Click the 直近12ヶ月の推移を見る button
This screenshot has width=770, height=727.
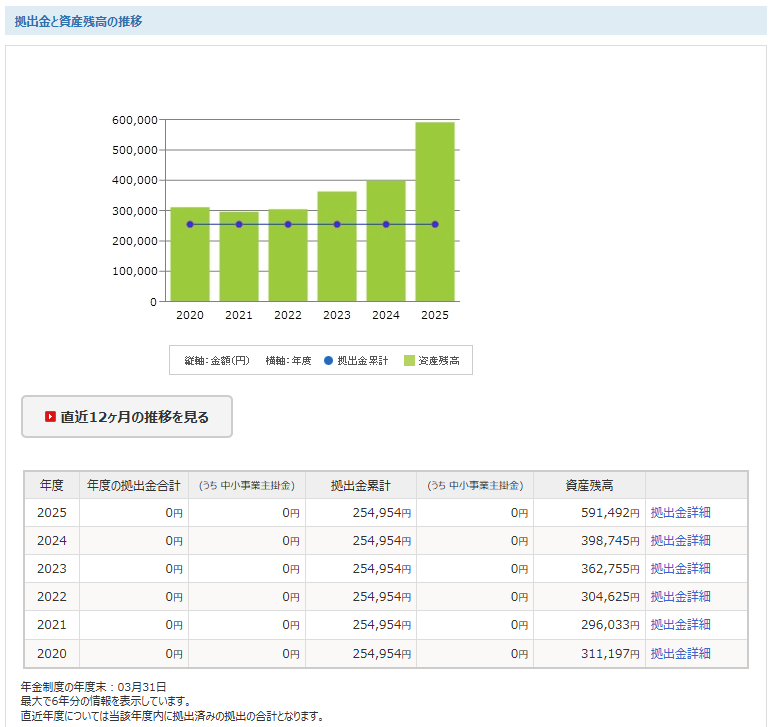point(127,417)
